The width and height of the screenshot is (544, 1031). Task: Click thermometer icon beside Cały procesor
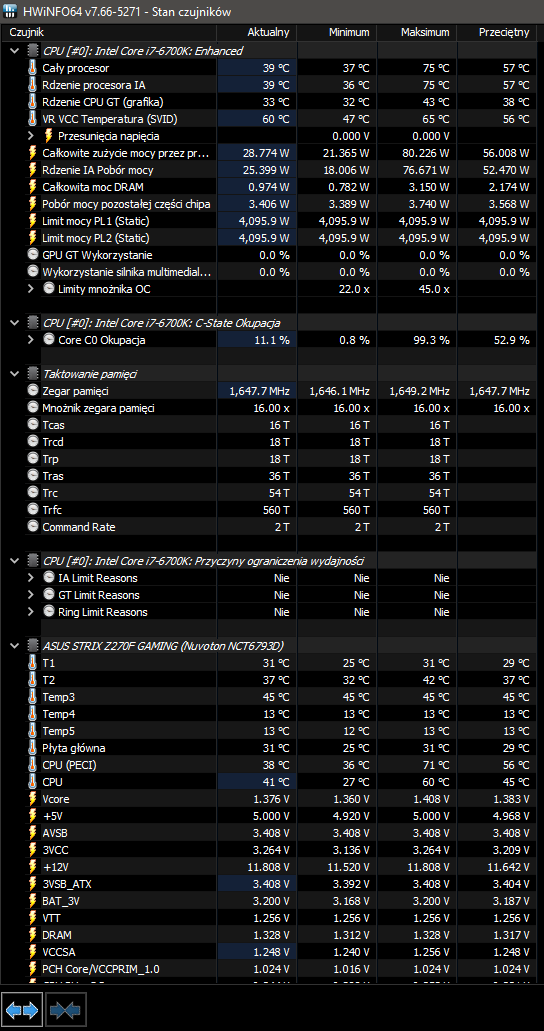(x=33, y=68)
